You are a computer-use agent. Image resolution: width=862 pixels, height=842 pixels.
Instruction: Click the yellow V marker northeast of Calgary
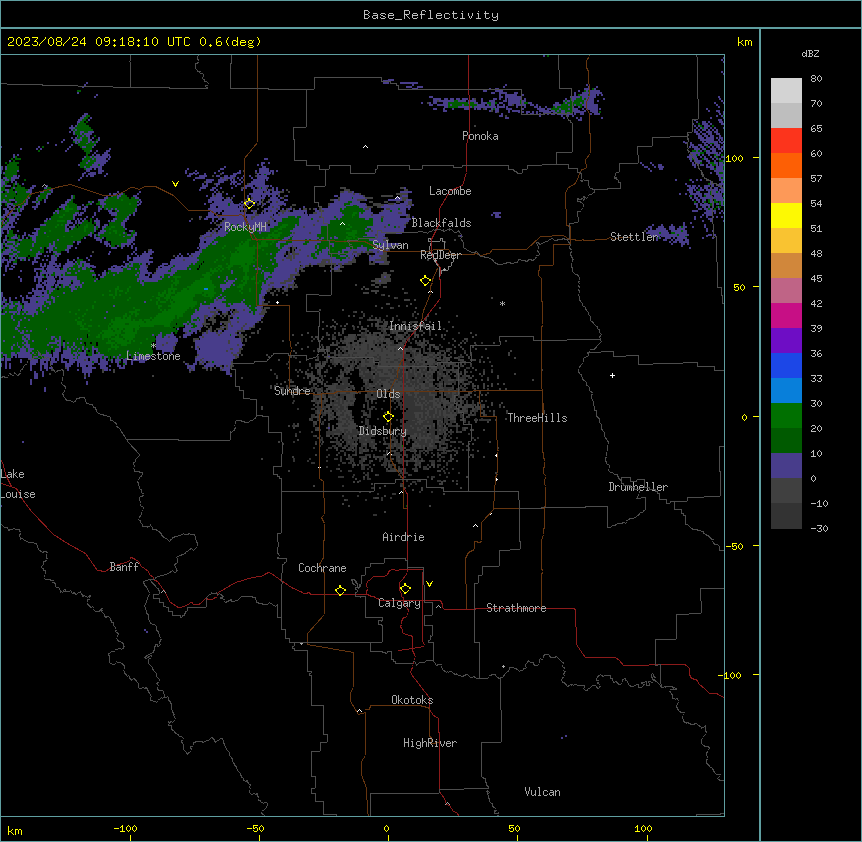pos(429,584)
